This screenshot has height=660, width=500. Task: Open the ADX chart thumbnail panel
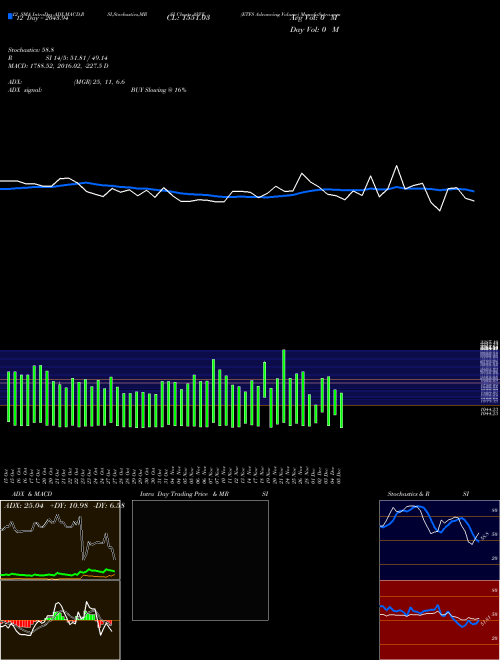click(60, 540)
